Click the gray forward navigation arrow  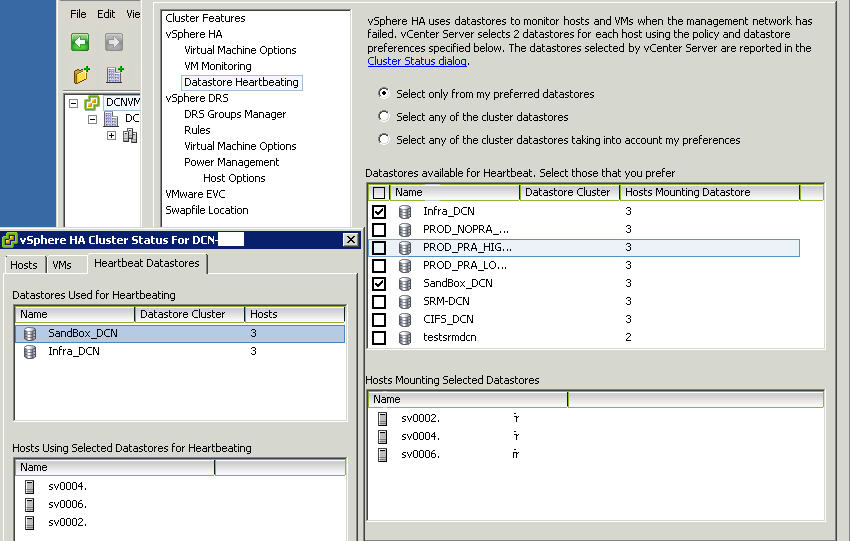114,42
